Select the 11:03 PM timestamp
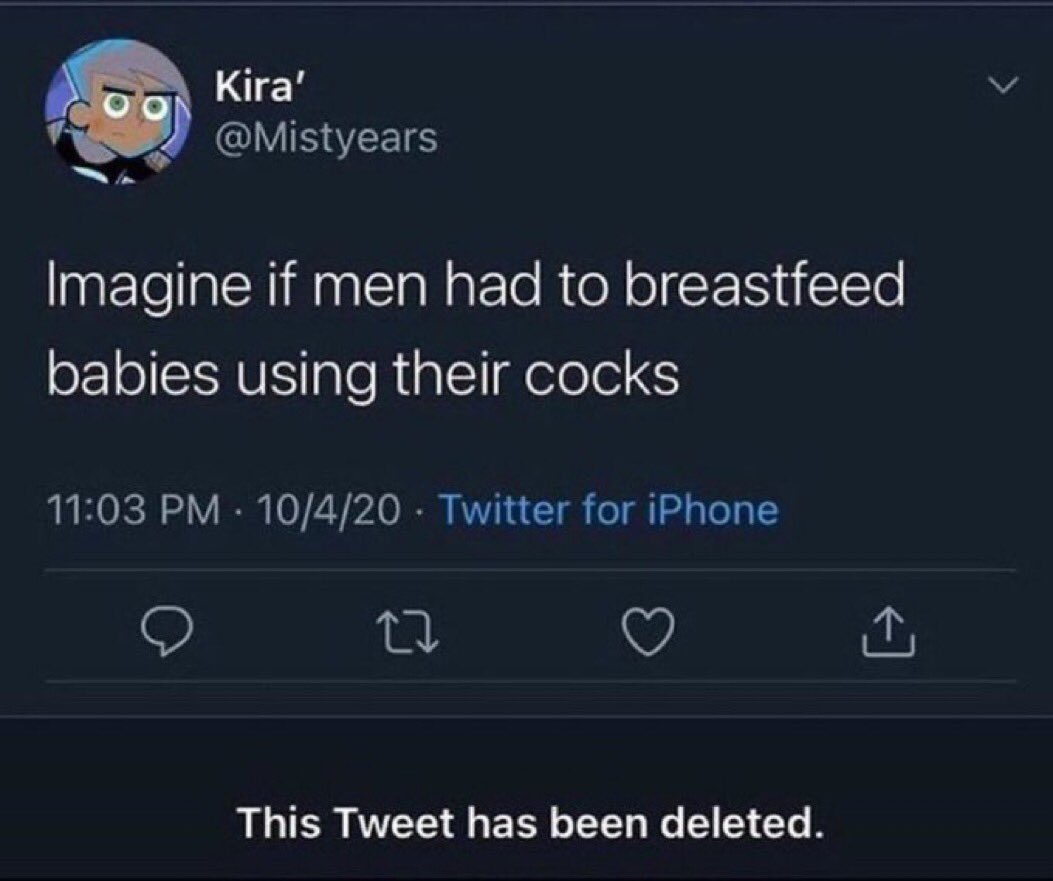Viewport: 1053px width, 881px height. click(x=134, y=510)
